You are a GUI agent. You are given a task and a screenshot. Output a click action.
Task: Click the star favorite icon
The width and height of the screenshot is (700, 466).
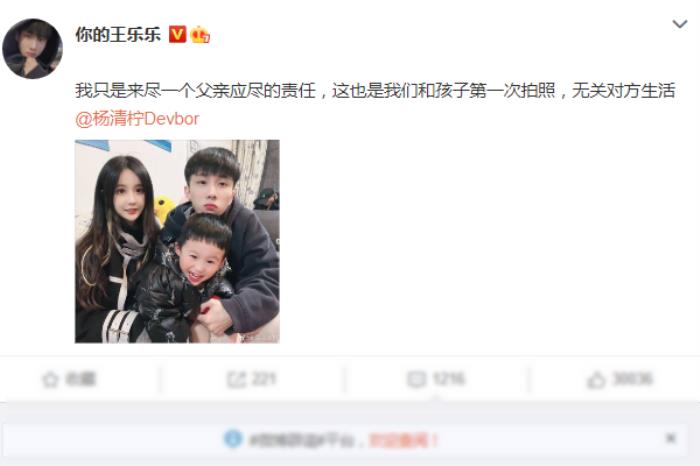point(50,380)
